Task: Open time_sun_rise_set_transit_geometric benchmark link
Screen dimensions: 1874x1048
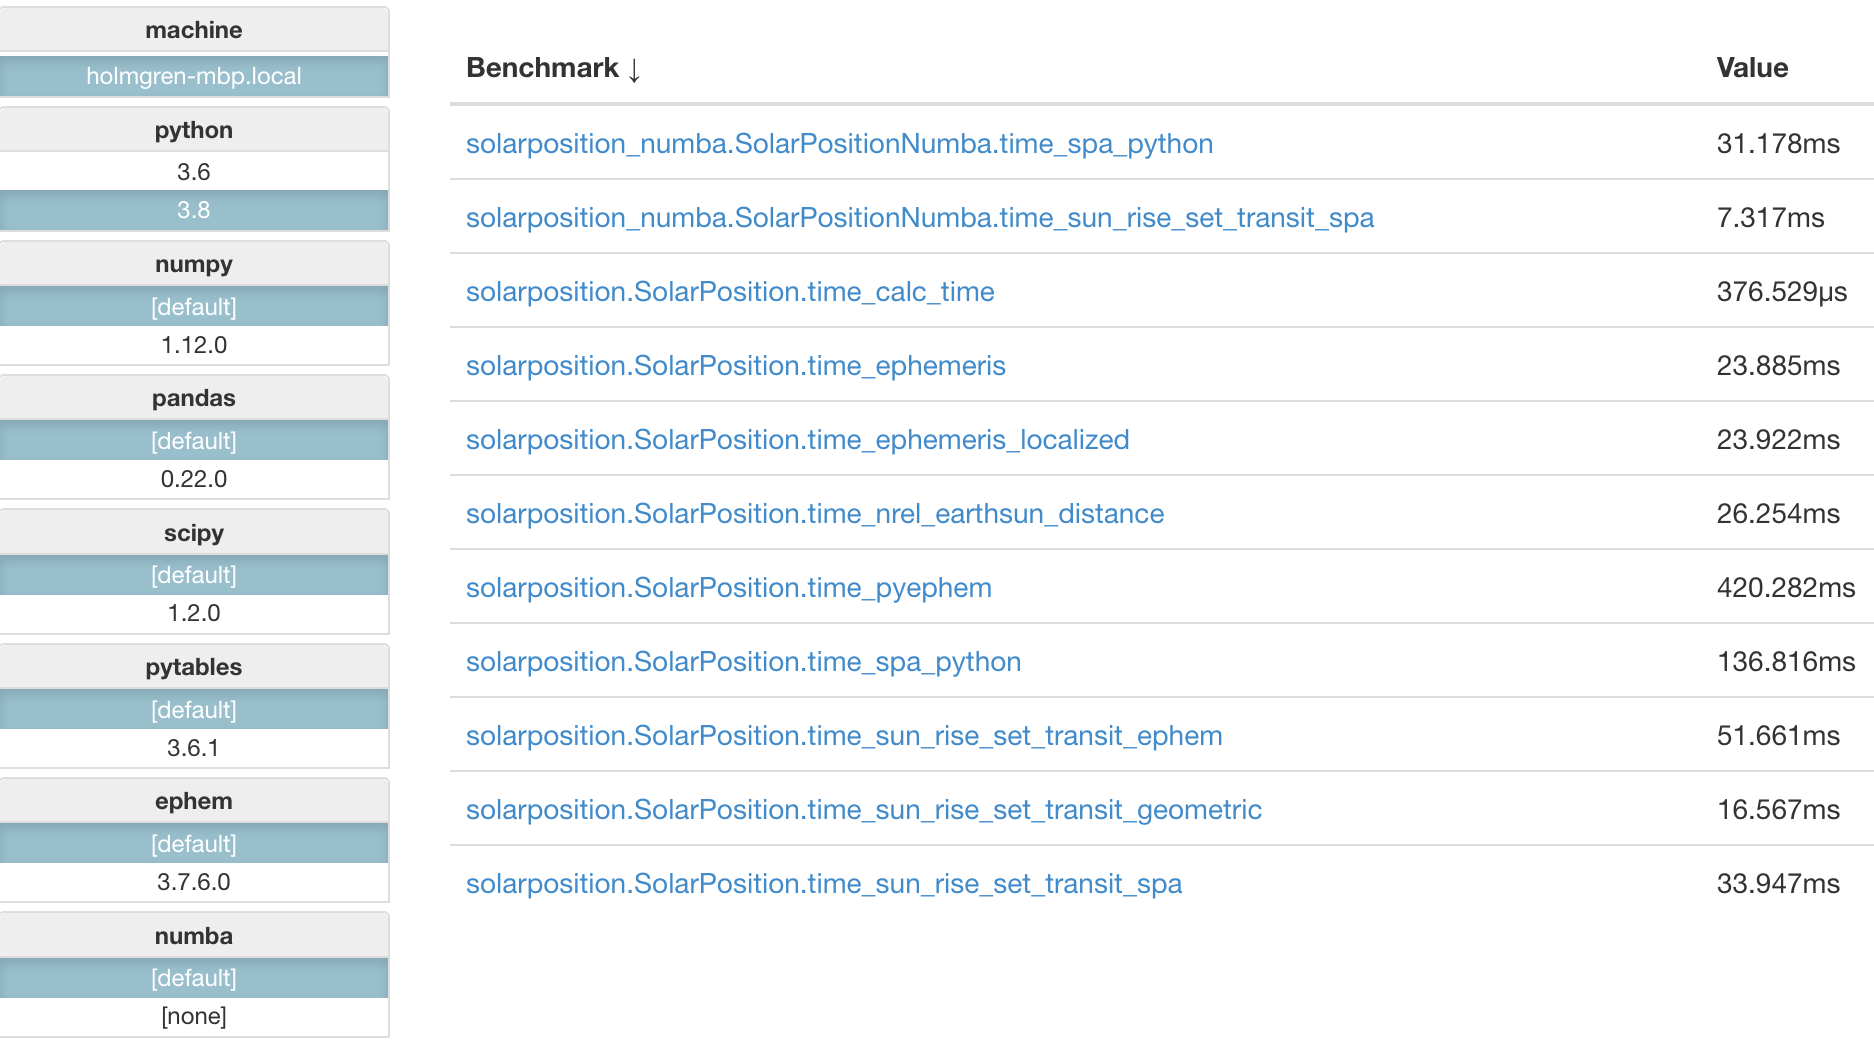Action: (x=863, y=810)
